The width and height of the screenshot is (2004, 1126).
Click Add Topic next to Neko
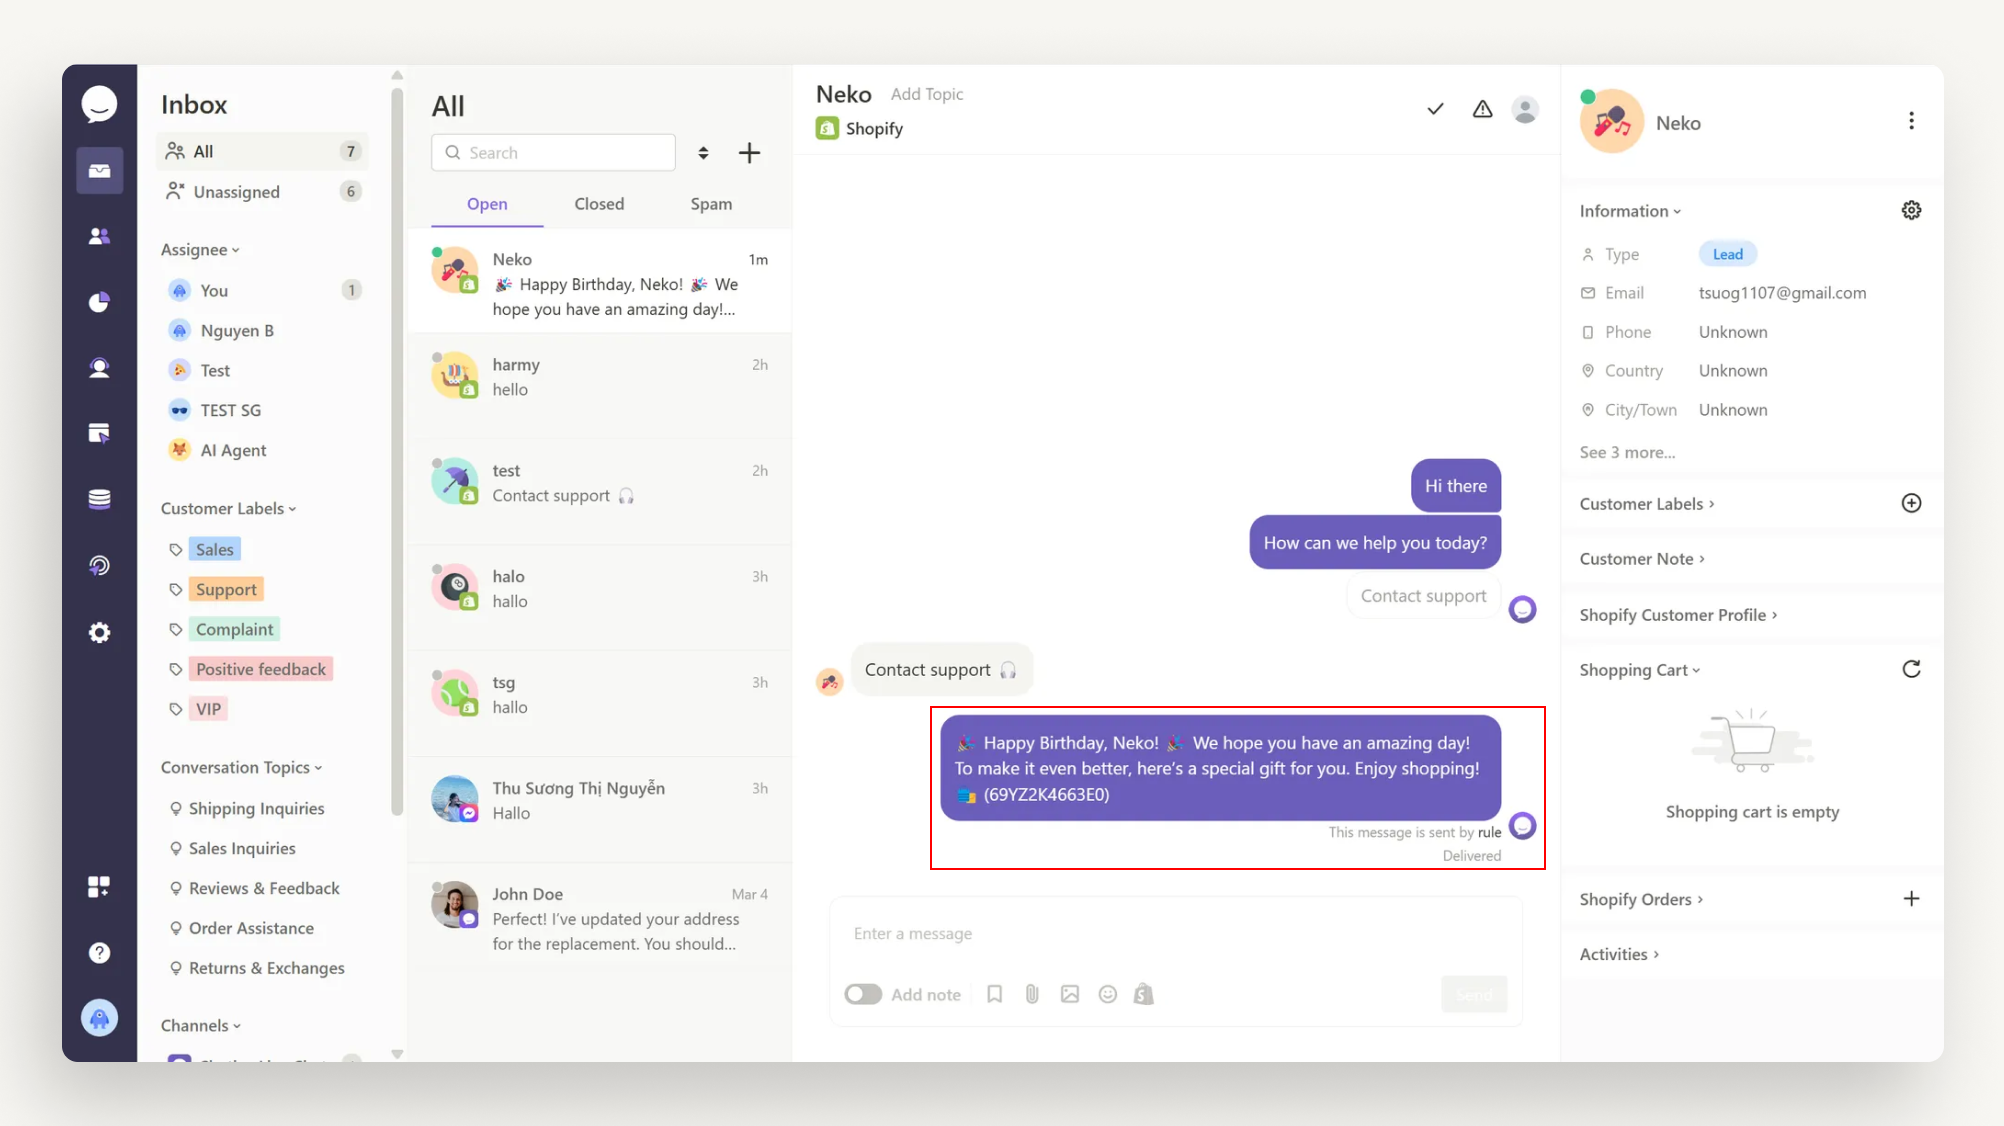[x=927, y=94]
